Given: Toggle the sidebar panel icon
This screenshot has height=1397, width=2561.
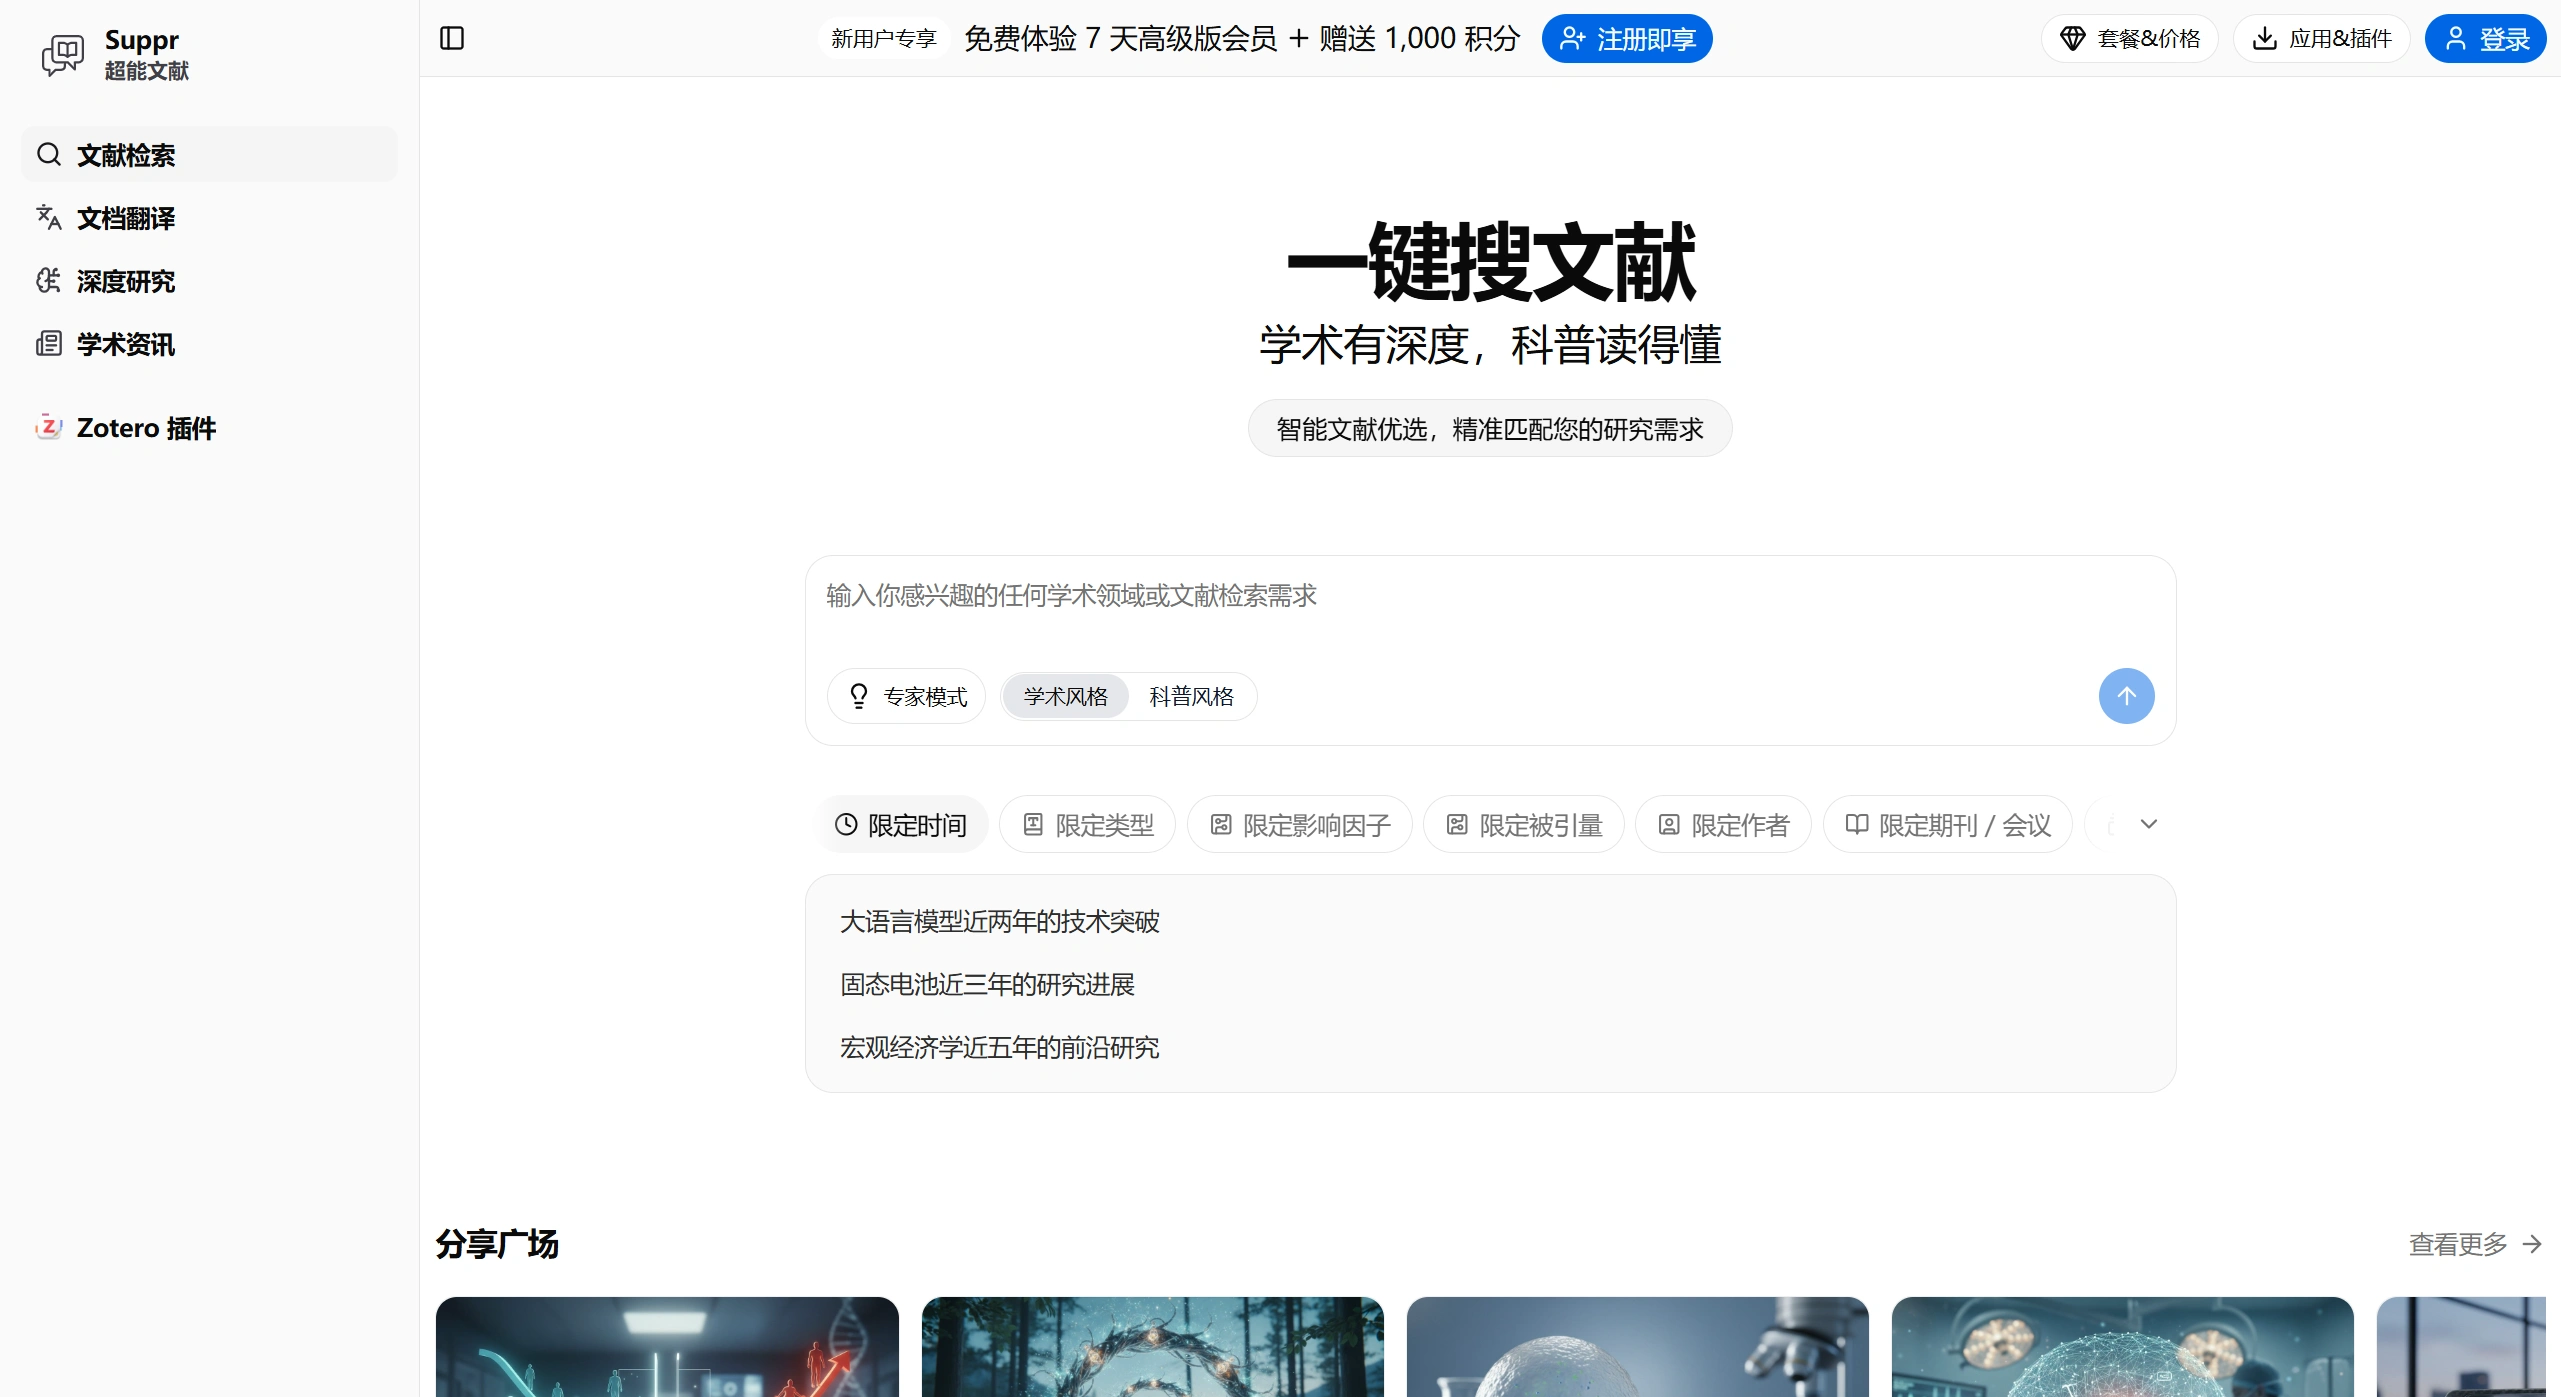Looking at the screenshot, I should pyautogui.click(x=452, y=38).
